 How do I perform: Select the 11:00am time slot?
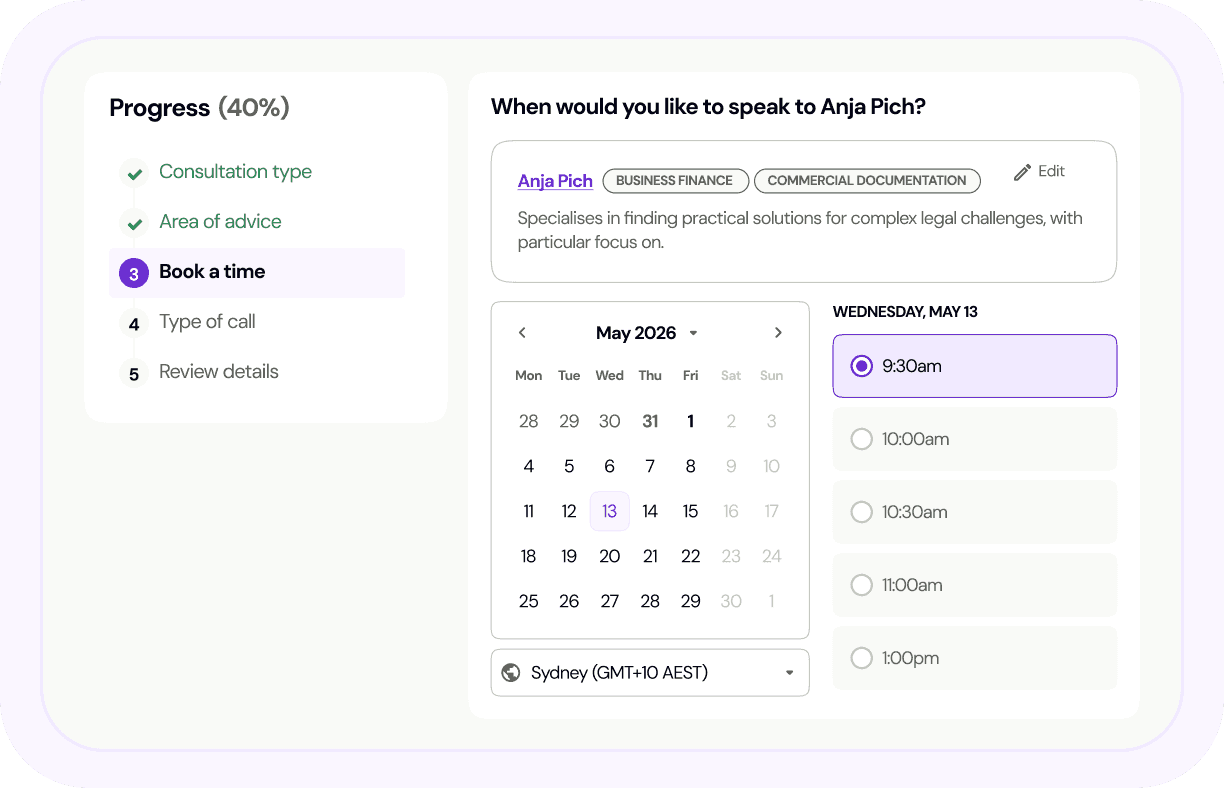[974, 585]
